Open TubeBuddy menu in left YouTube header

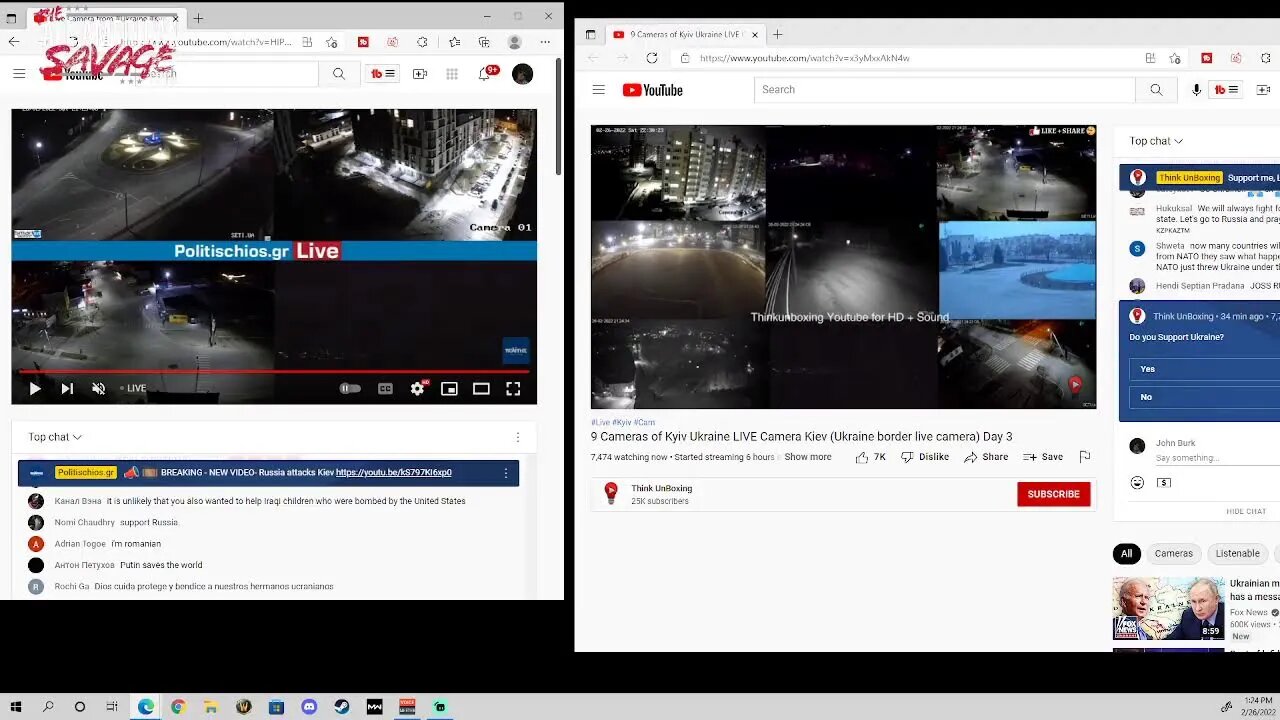click(383, 74)
